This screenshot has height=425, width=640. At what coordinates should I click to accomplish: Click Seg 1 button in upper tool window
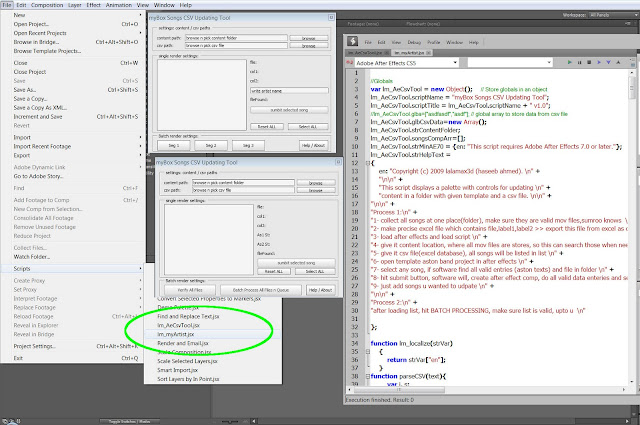tap(174, 145)
